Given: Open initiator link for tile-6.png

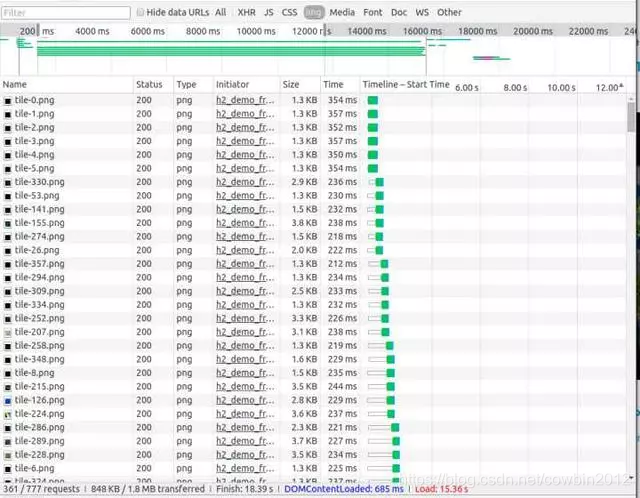Looking at the screenshot, I should click(245, 468).
